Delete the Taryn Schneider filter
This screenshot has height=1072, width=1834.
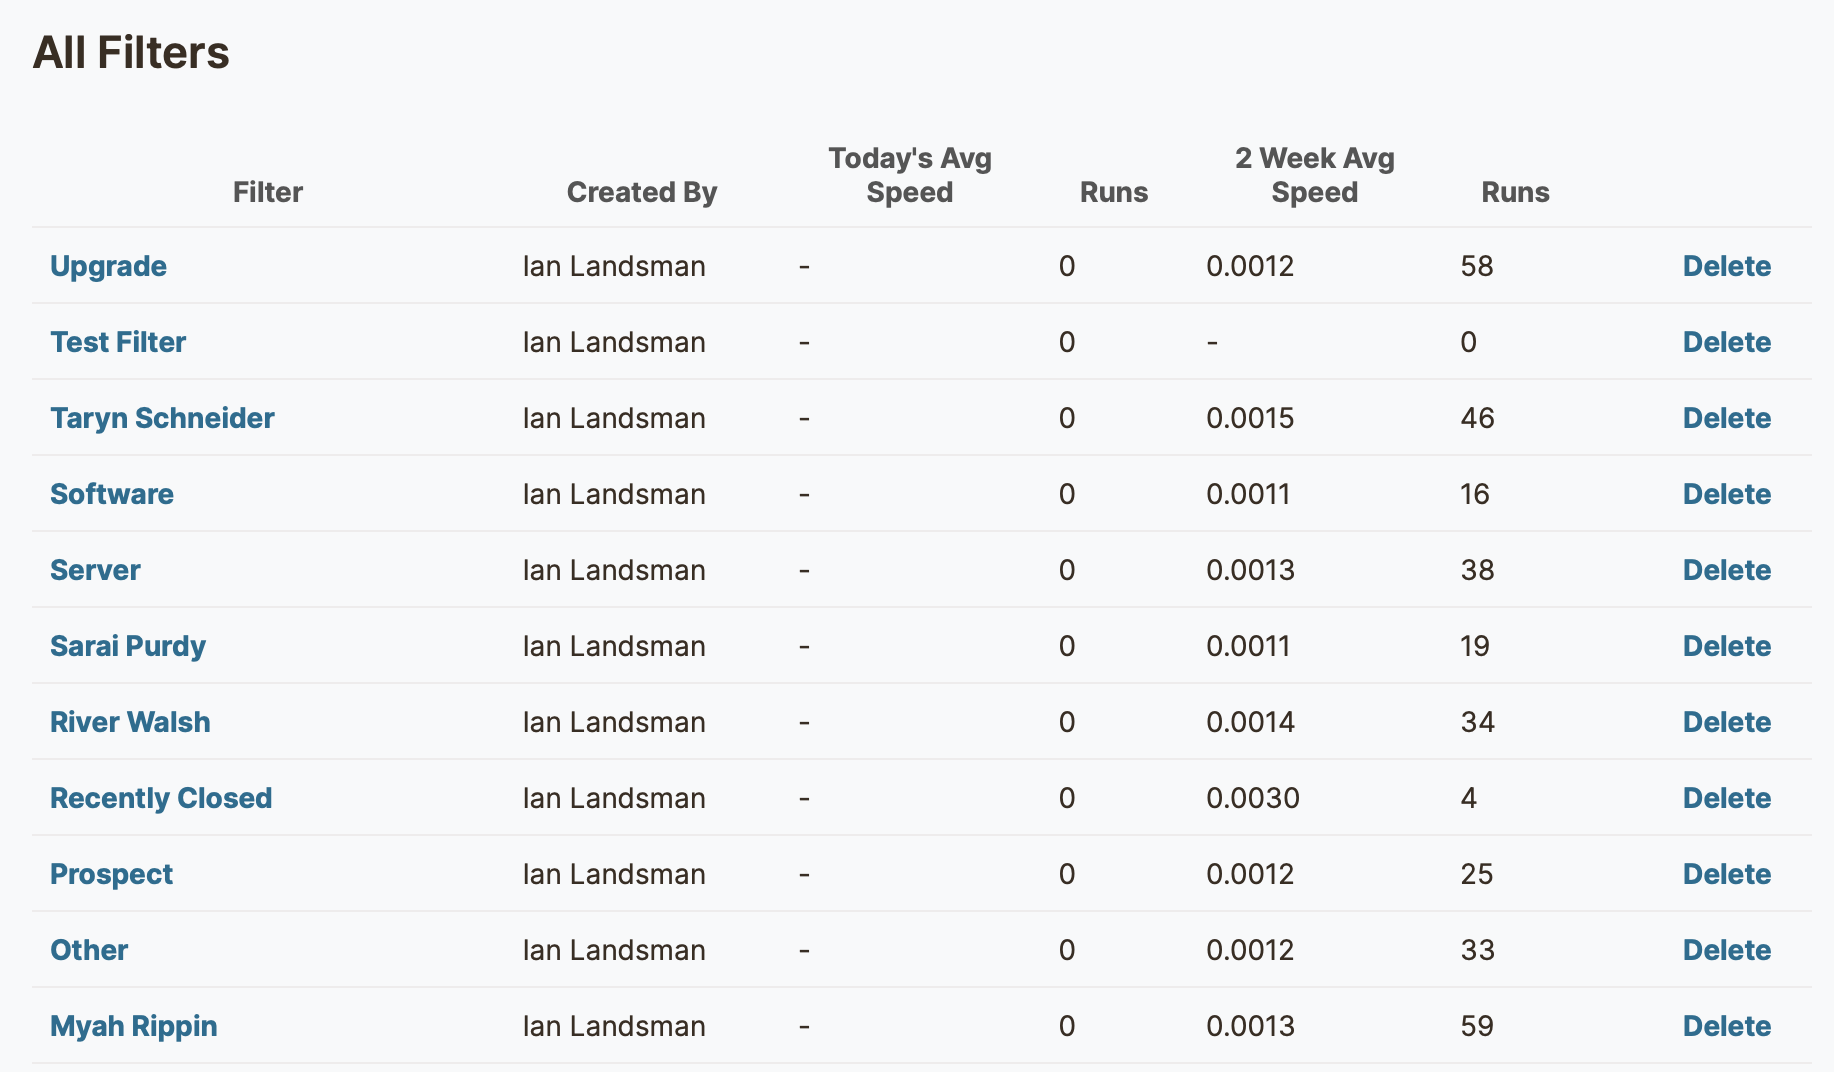pyautogui.click(x=1727, y=418)
